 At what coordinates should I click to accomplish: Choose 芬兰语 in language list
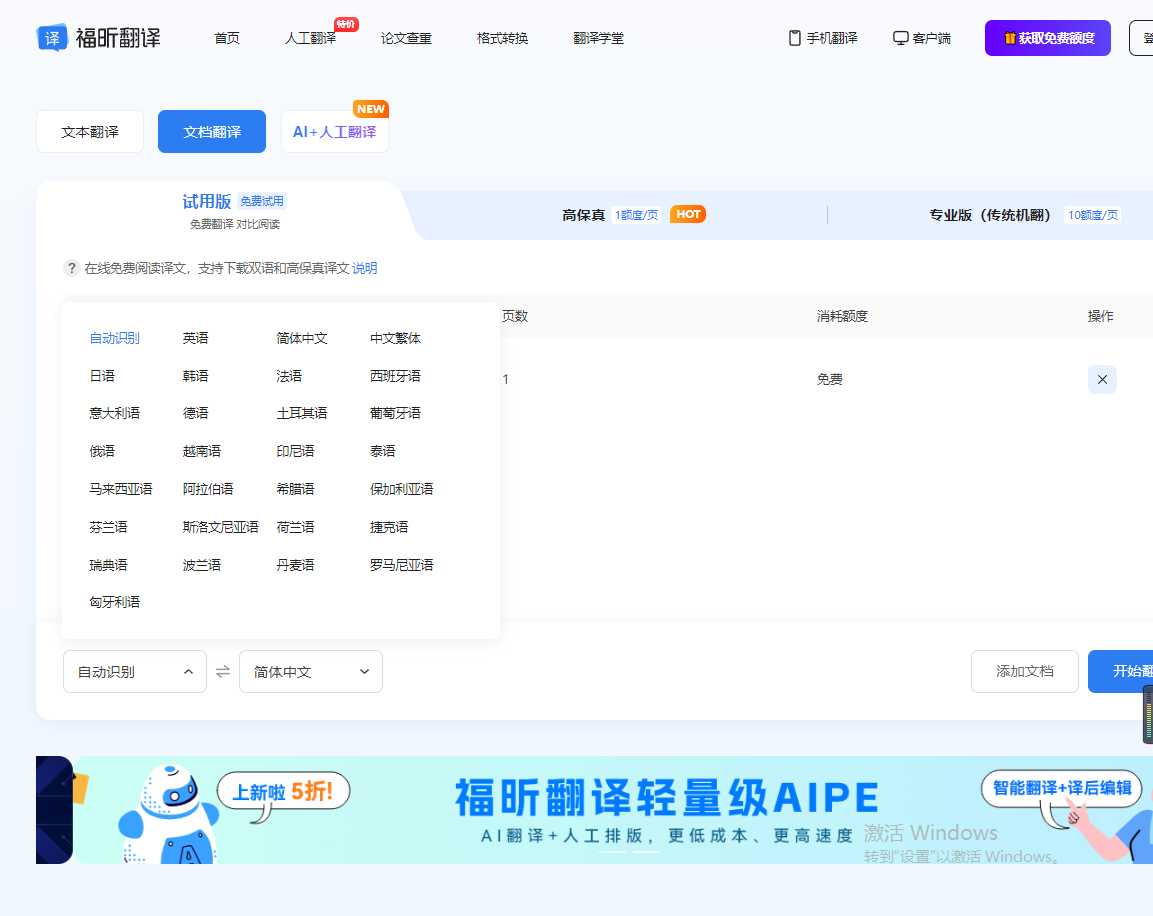(108, 527)
